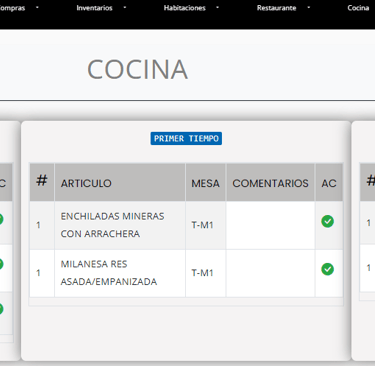Open the Inventarios menu
This screenshot has width=375, height=366.
click(x=94, y=8)
